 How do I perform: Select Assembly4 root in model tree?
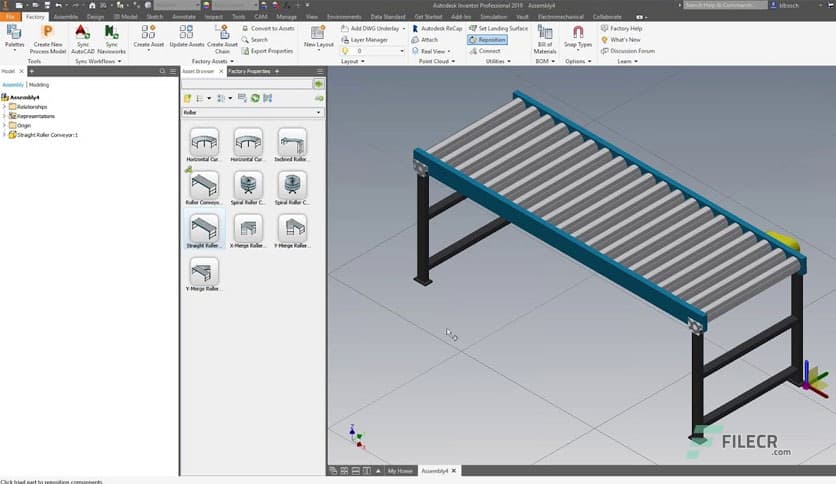pos(21,97)
